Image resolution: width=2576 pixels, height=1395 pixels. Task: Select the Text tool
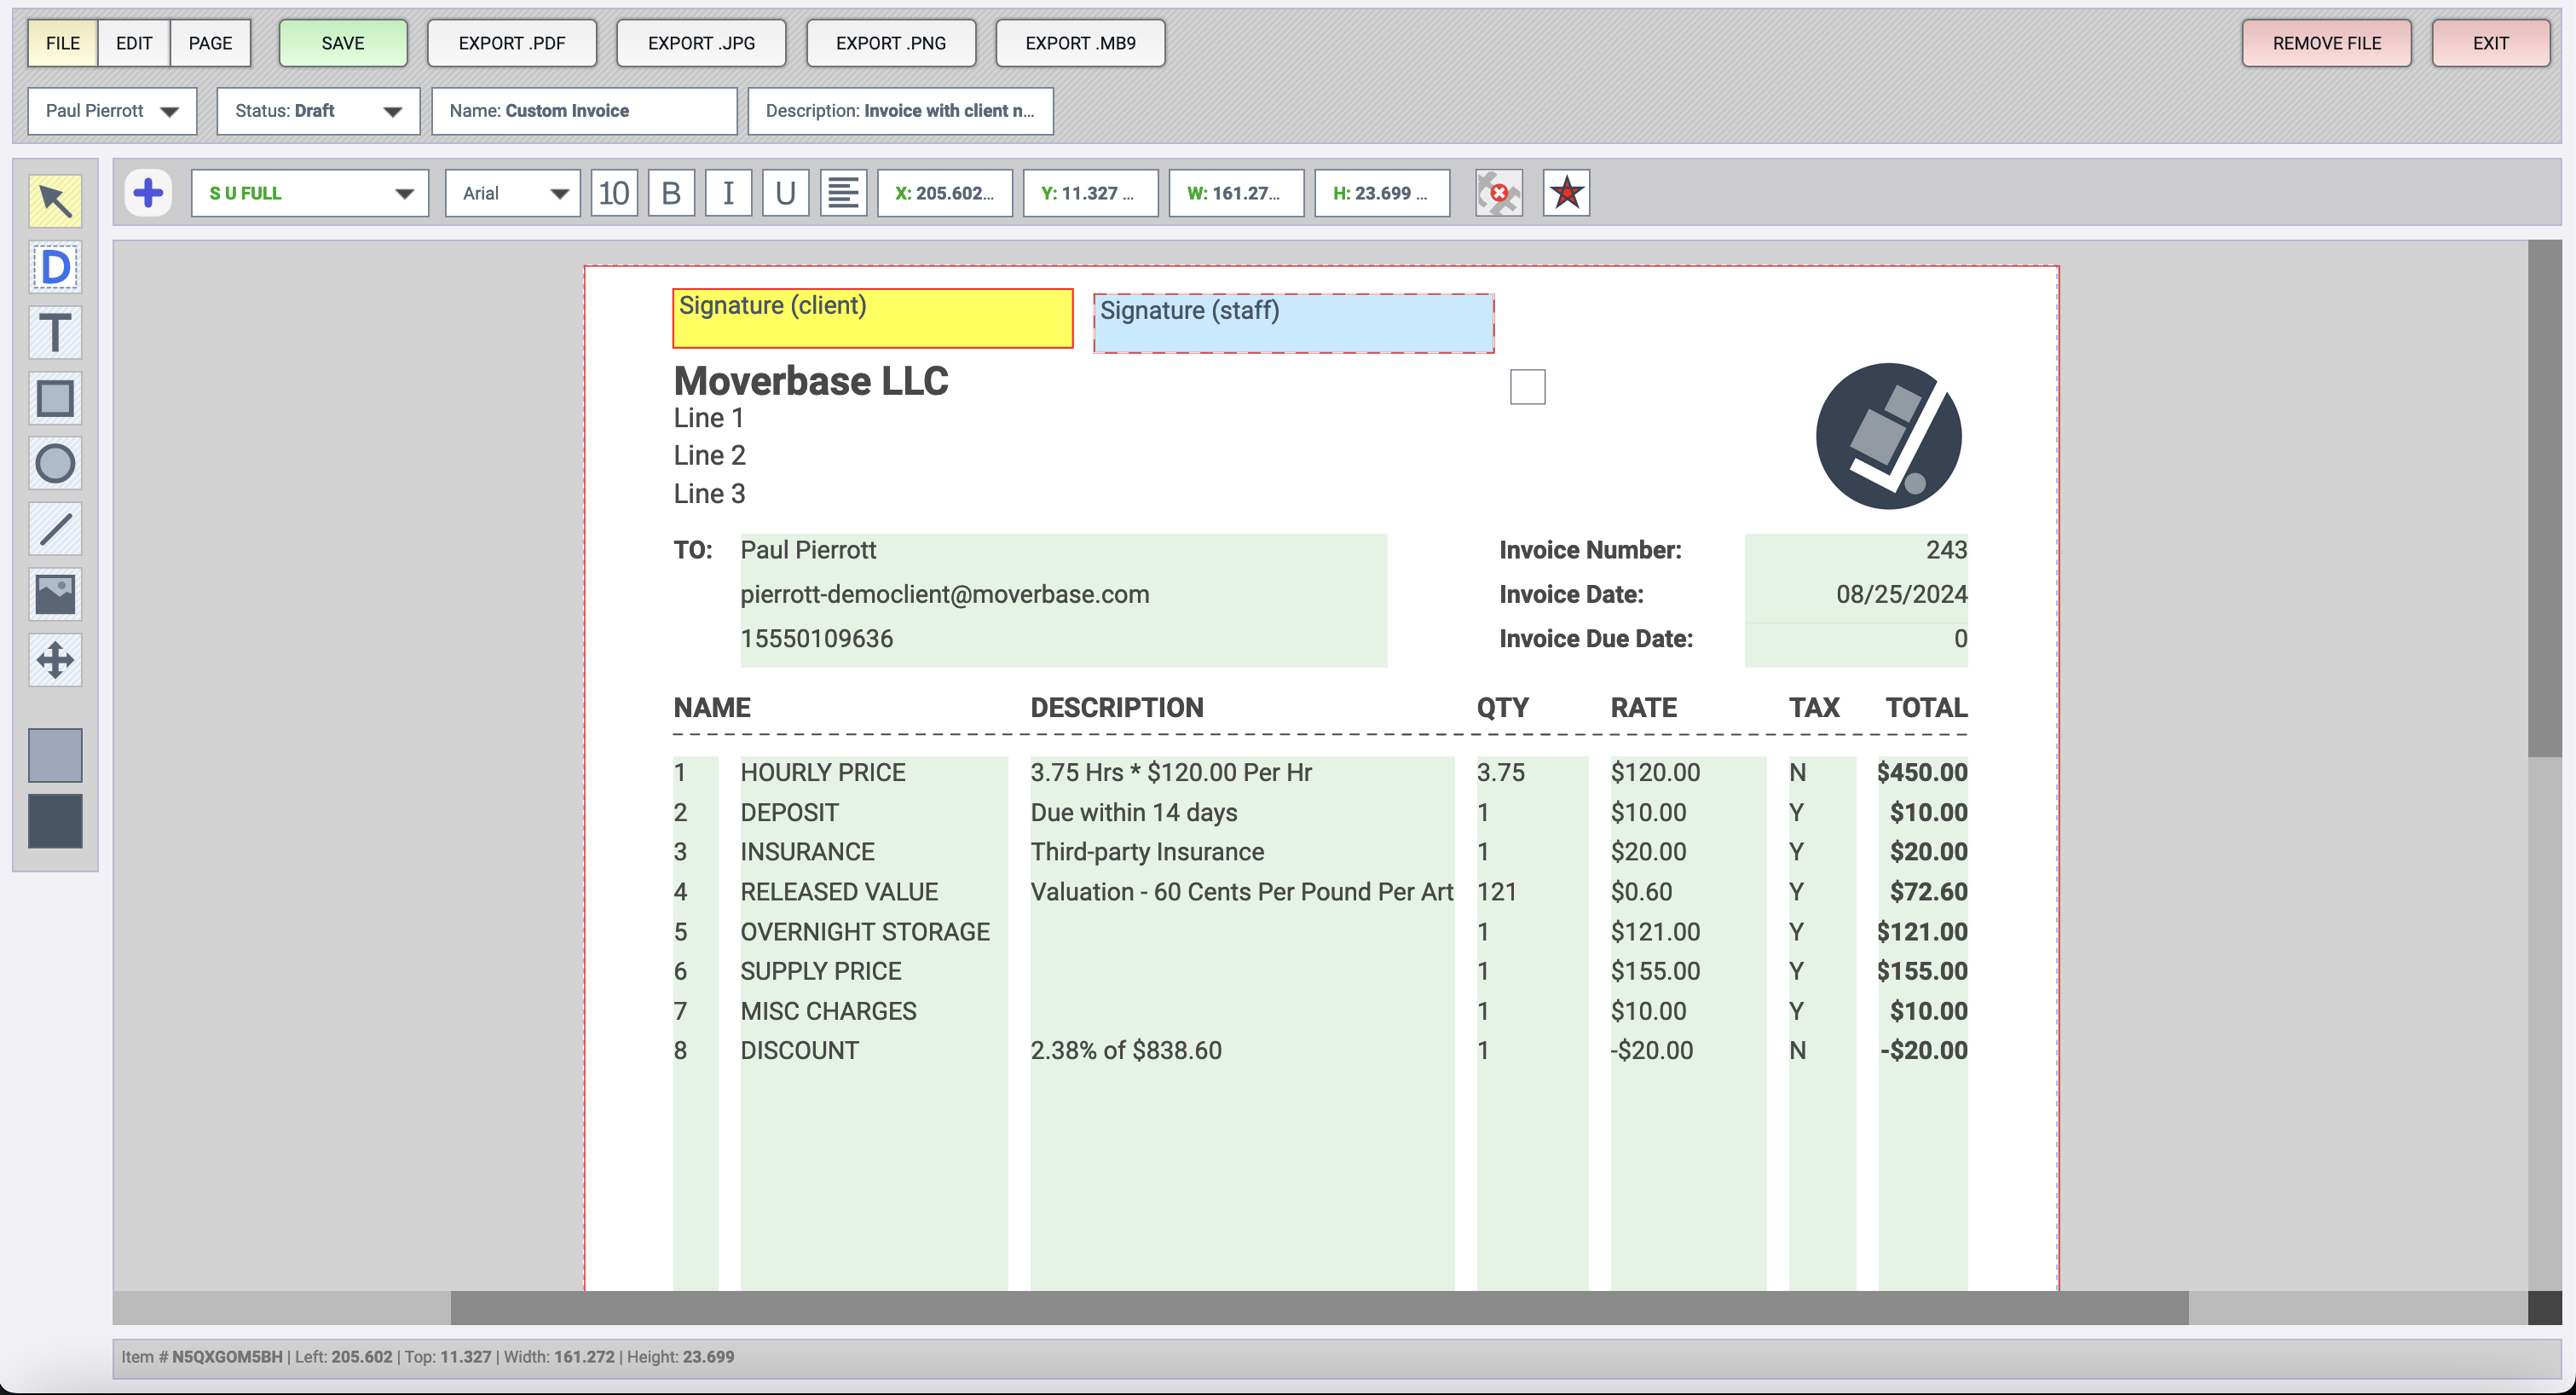click(55, 333)
